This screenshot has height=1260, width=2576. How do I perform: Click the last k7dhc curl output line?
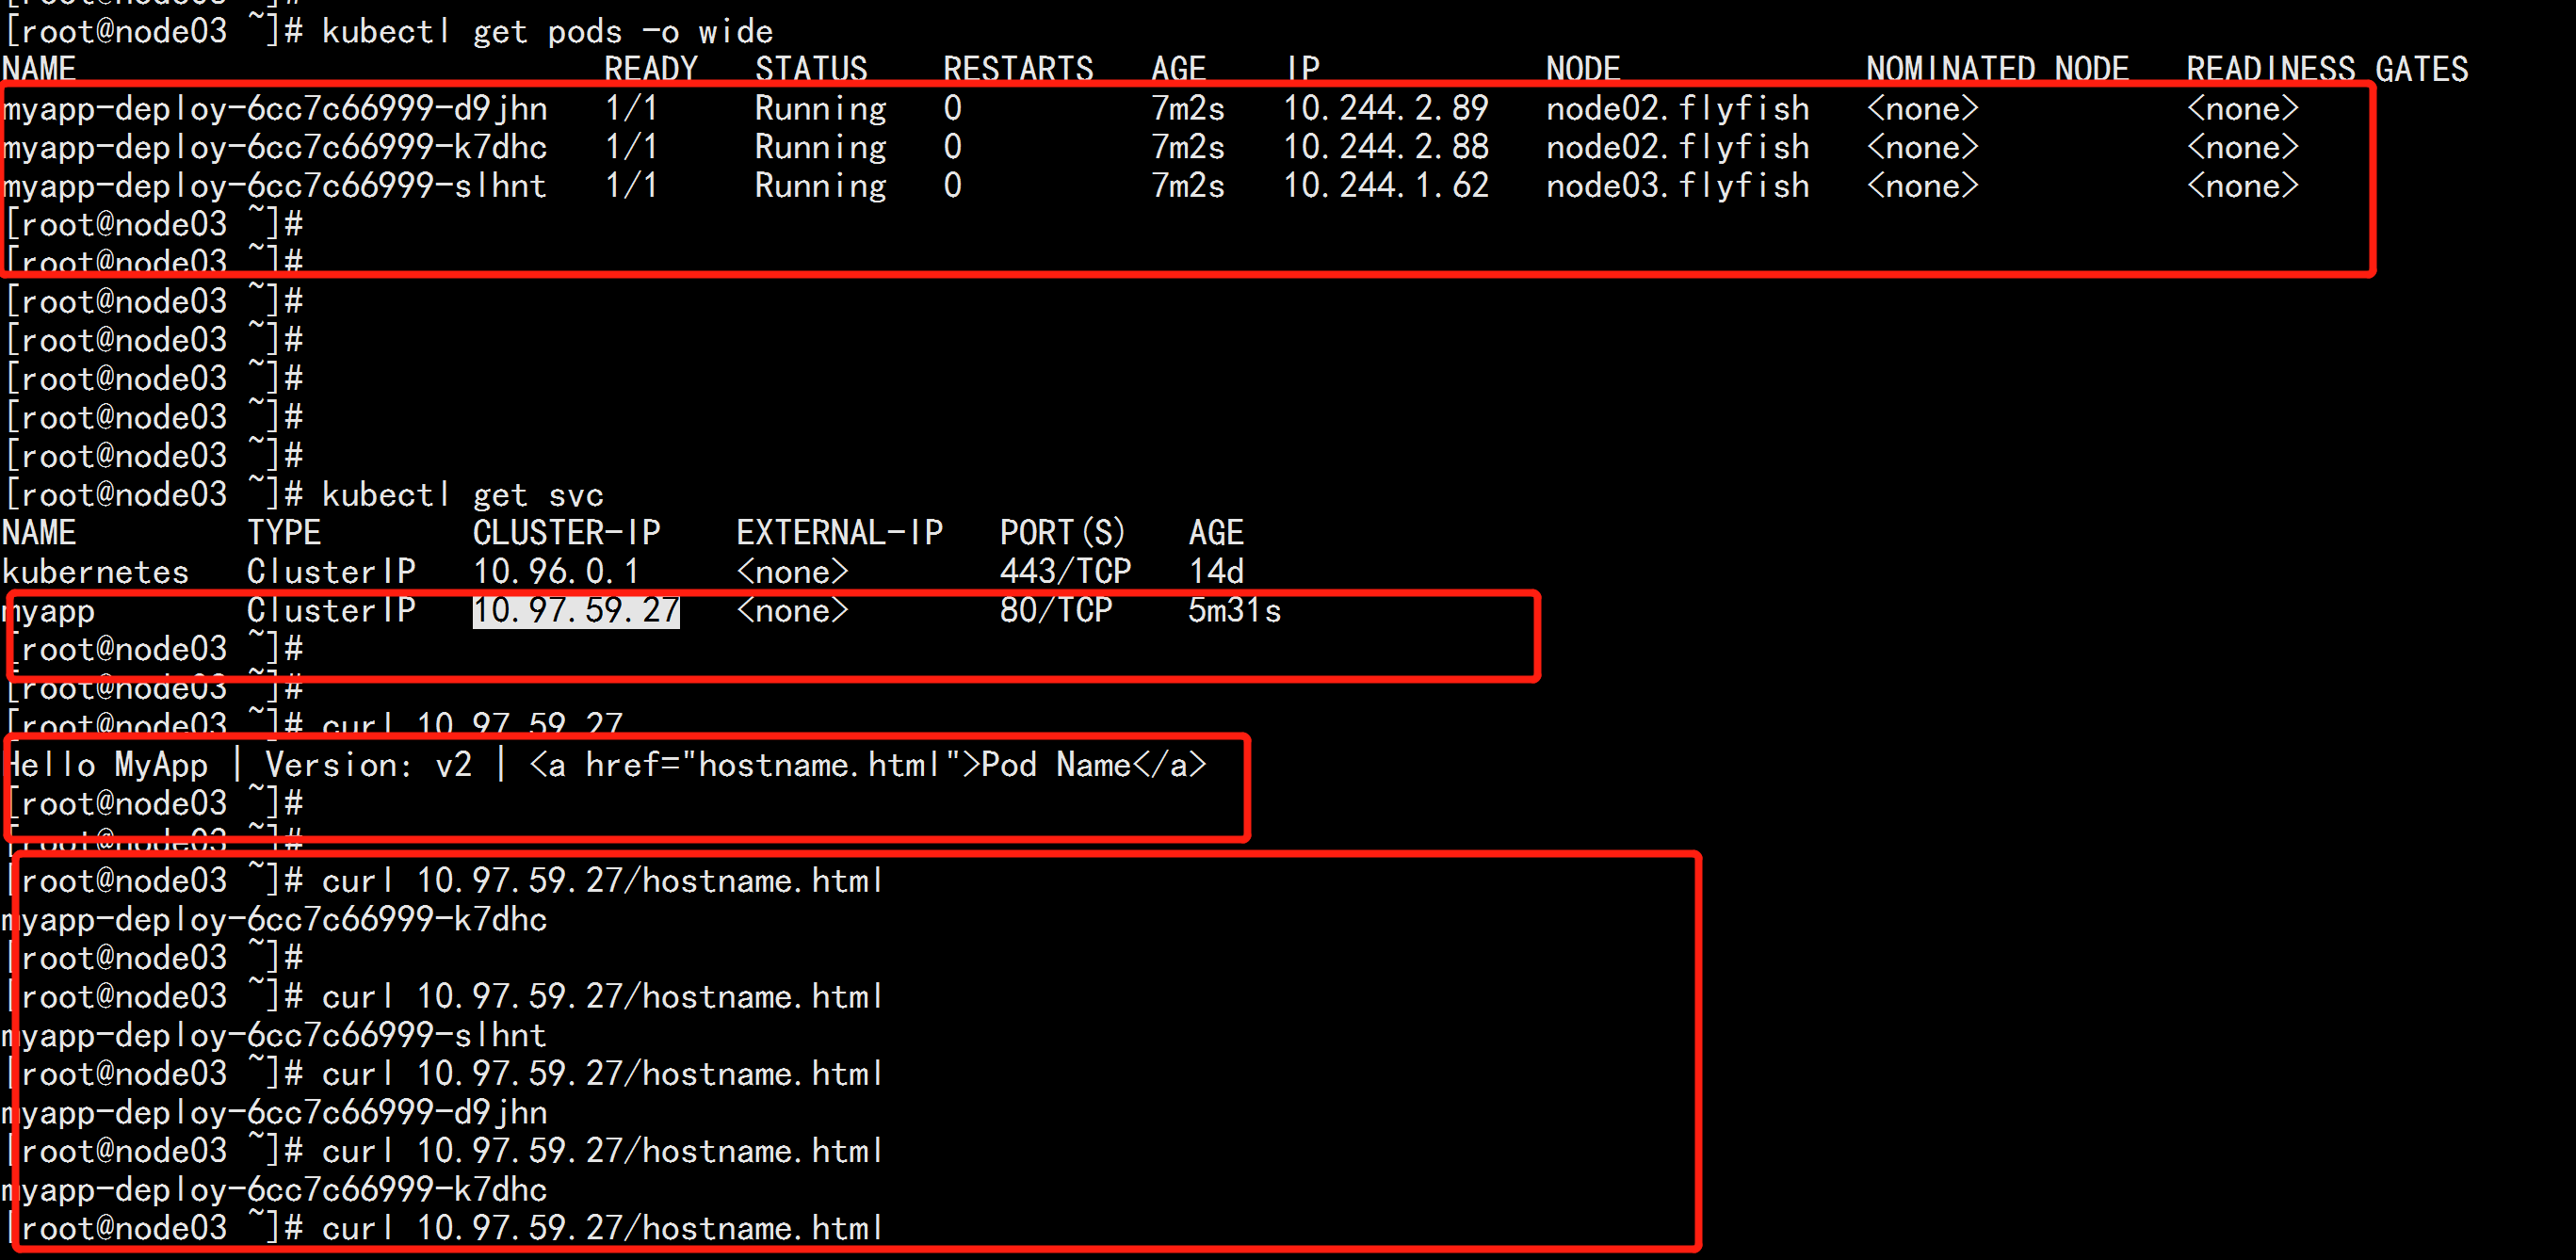[x=275, y=1191]
